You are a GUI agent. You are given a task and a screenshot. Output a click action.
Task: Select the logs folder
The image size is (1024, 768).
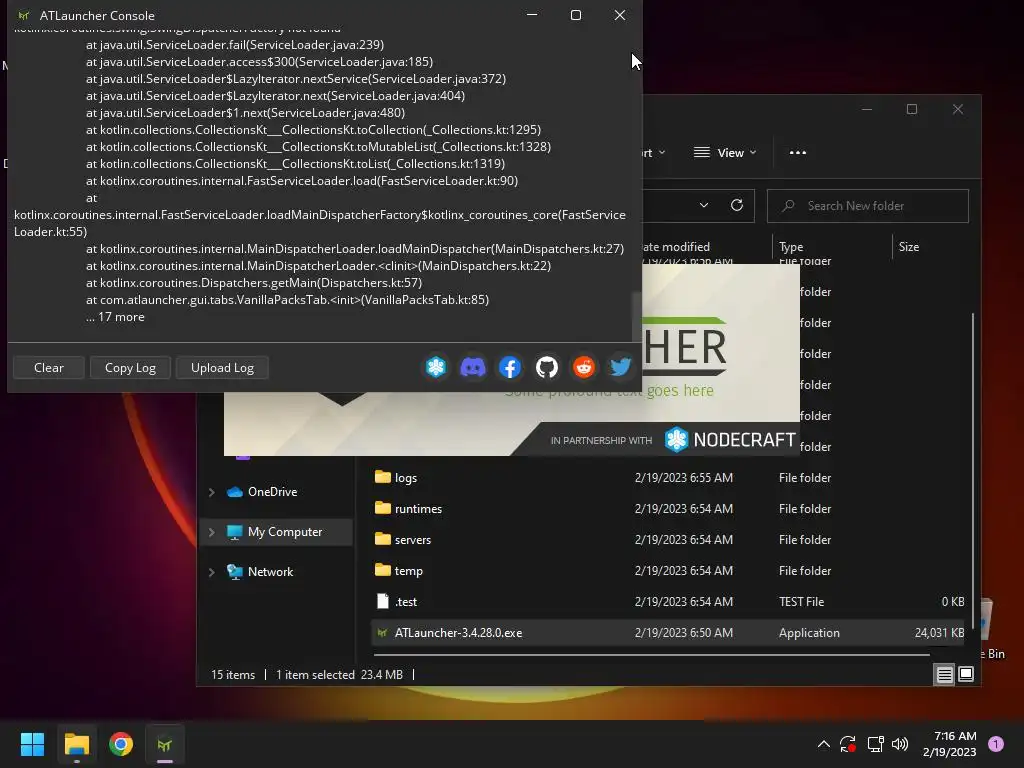click(667, 477)
